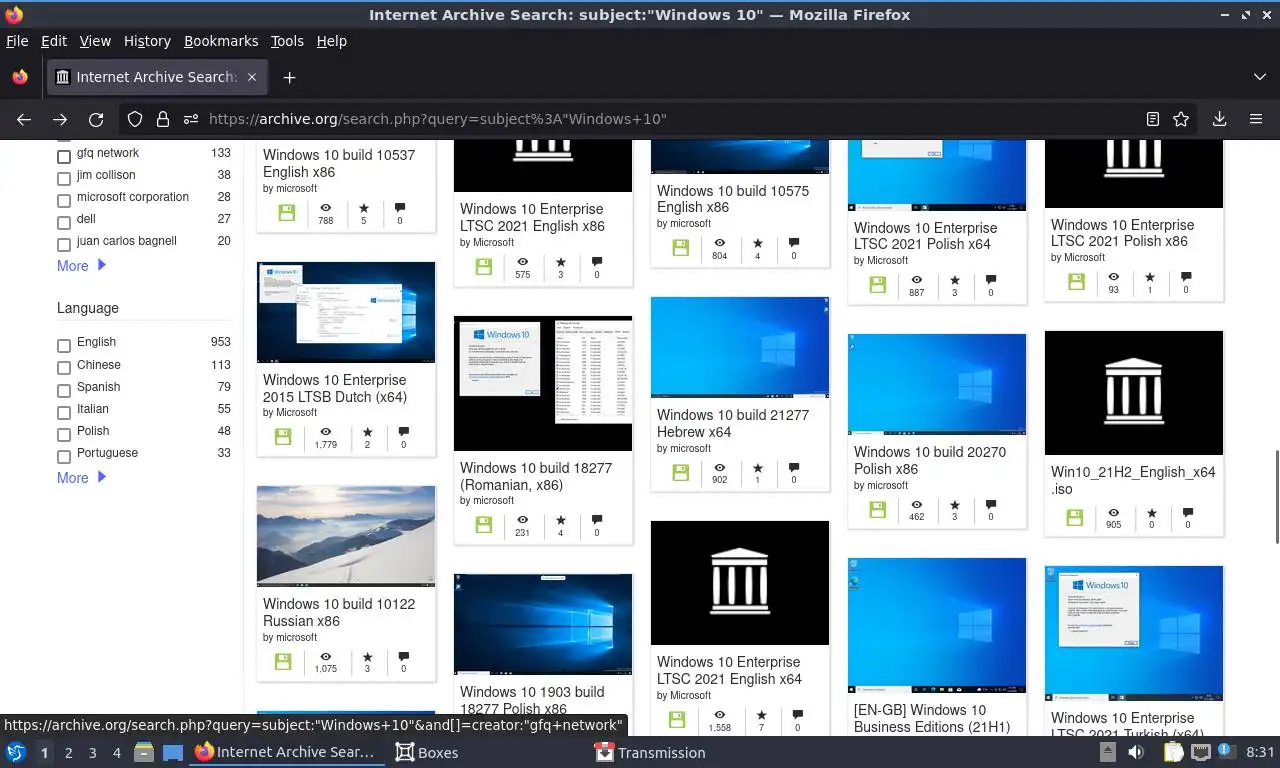Open the Firefox hamburger application menu
This screenshot has height=768, width=1280.
tap(1256, 119)
